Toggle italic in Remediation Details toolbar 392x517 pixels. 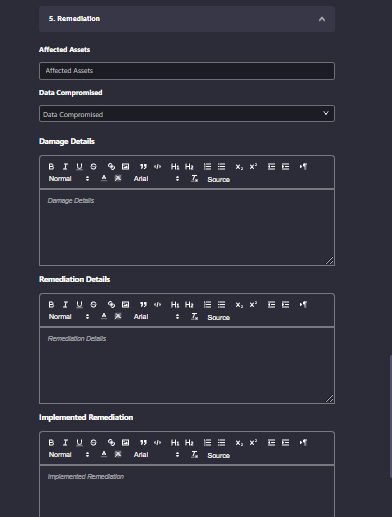tap(65, 304)
